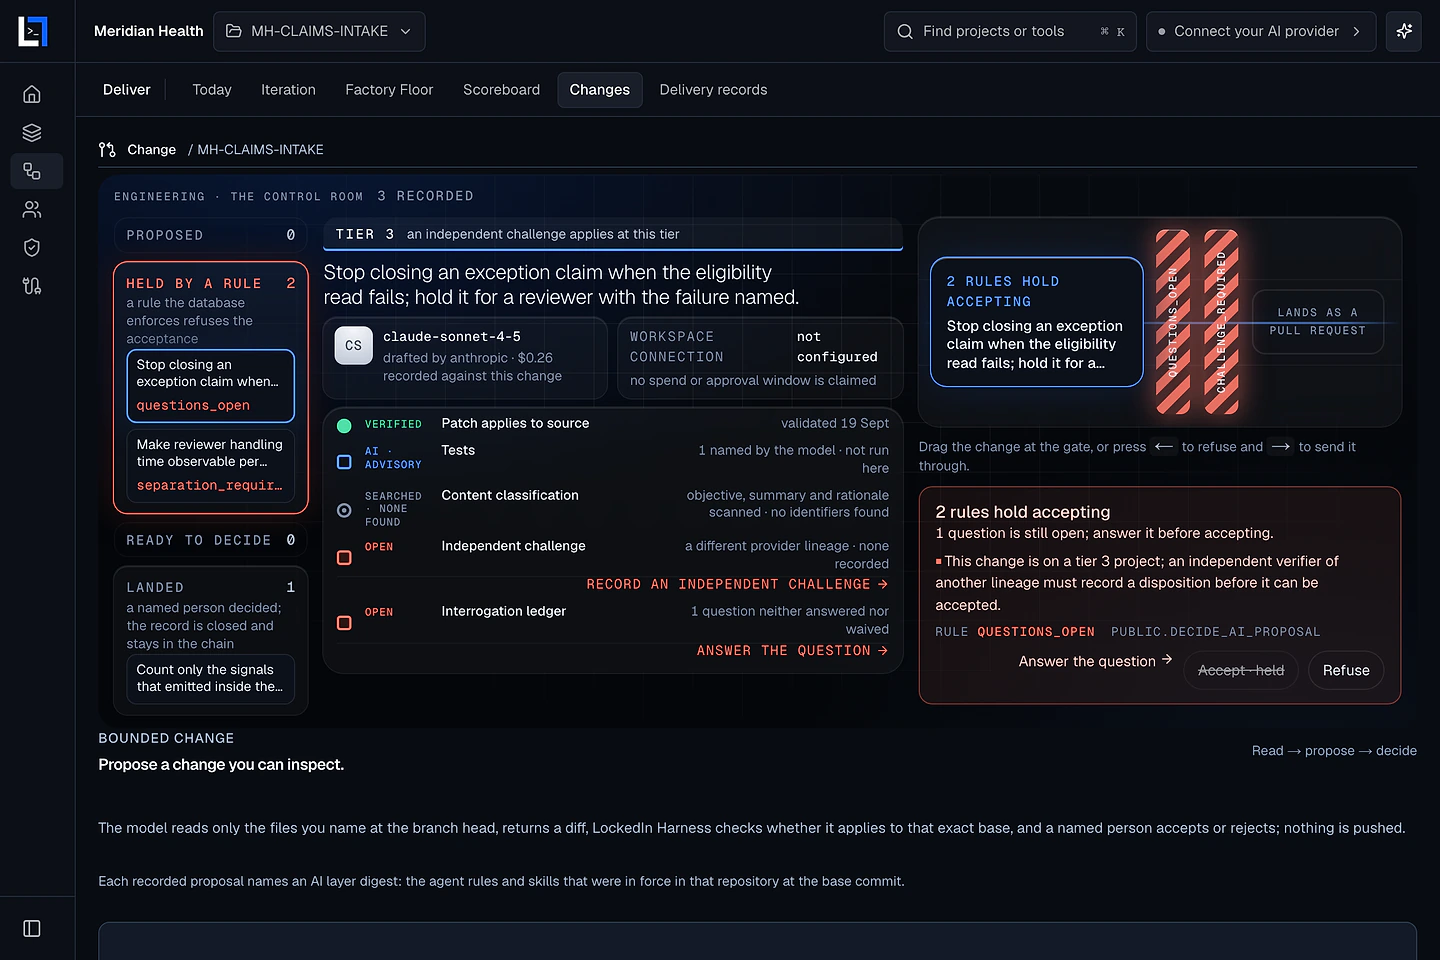Open the people icon in sidebar
Viewport: 1440px width, 960px height.
point(32,209)
